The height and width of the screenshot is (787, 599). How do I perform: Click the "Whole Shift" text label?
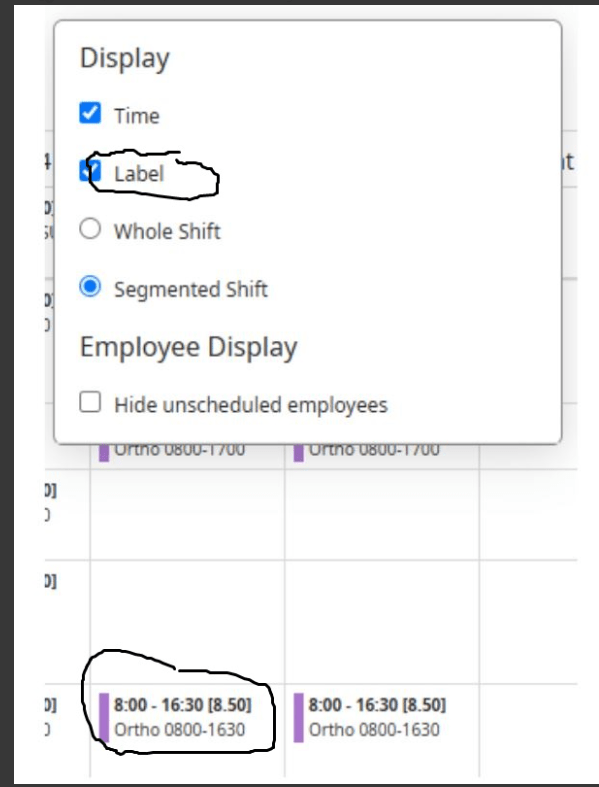coord(167,231)
